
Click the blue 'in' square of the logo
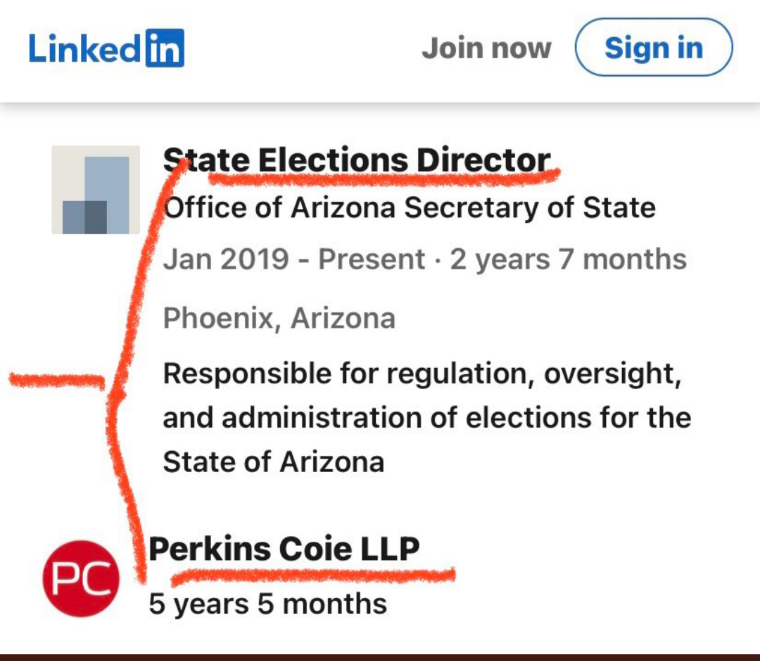tap(165, 48)
